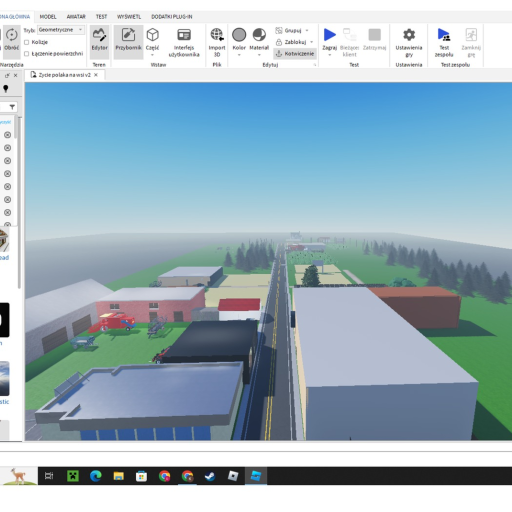This screenshot has width=512, height=512.
Task: Switch to the MODEL ribbon tab
Action: coord(48,17)
